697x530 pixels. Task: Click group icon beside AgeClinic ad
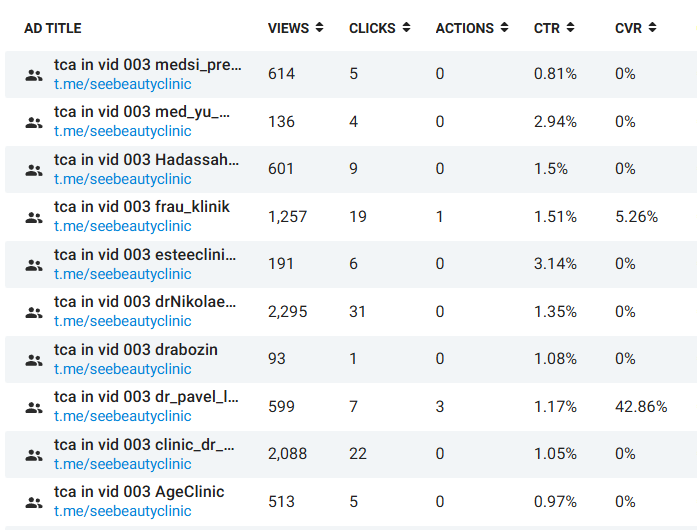(x=34, y=502)
